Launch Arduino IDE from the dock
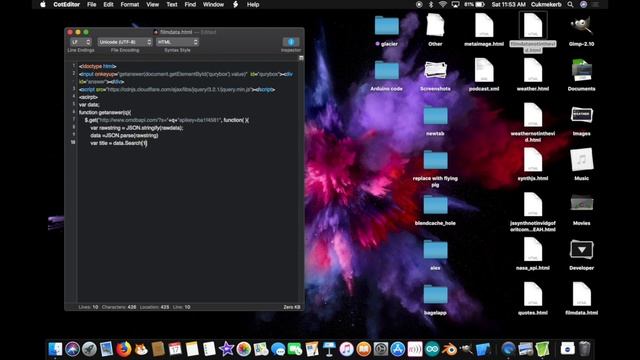 (x=432, y=349)
